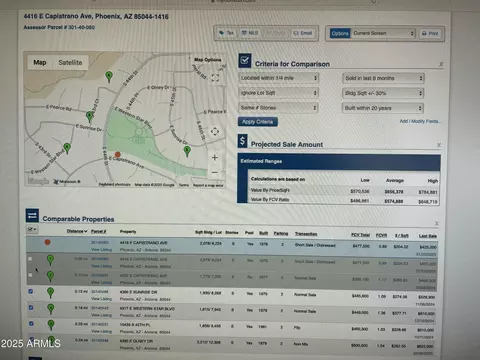Click the Criteria for Comparison checkmark icon
The width and height of the screenshot is (480, 360).
pyautogui.click(x=245, y=61)
